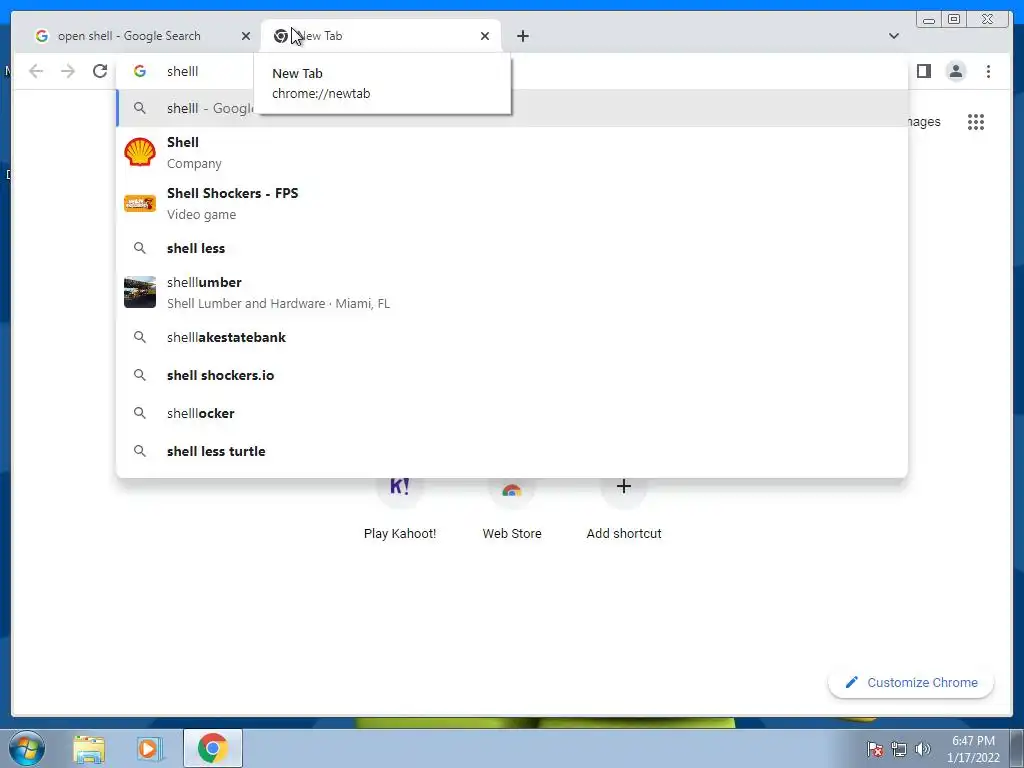The image size is (1024, 768).
Task: Click the Chrome taskbar icon
Action: (x=212, y=749)
